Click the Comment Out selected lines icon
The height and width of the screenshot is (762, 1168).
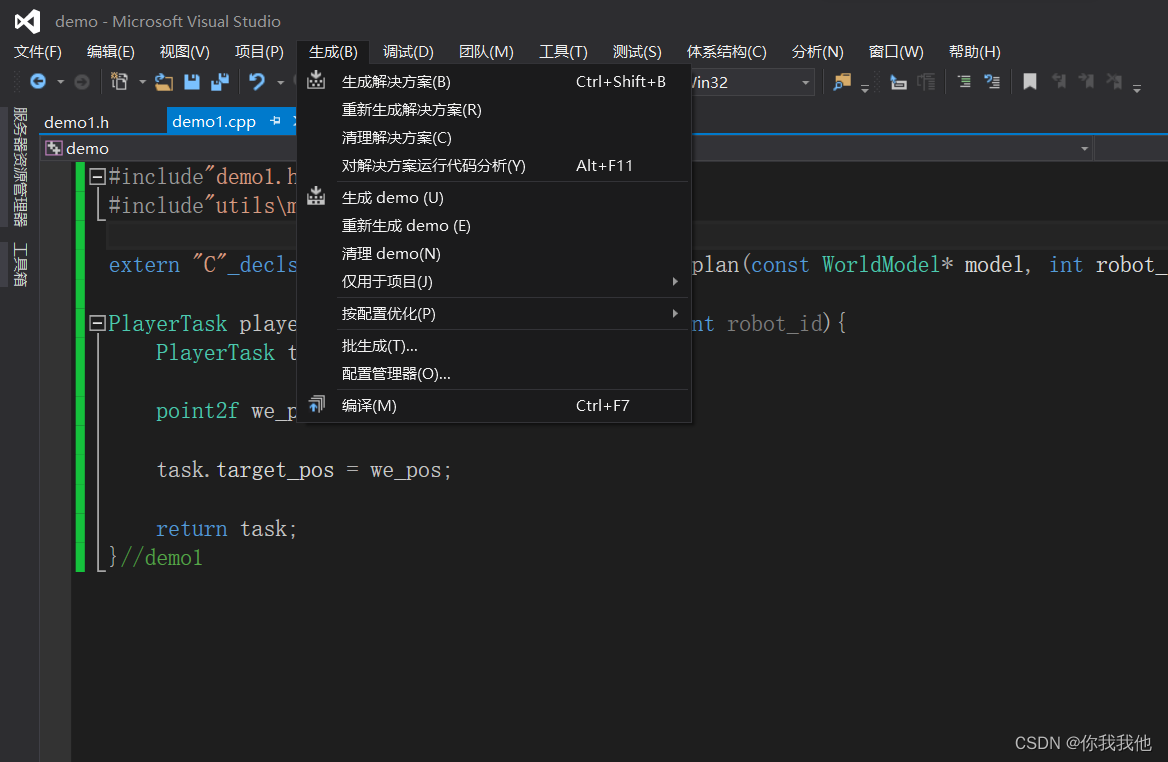pyautogui.click(x=965, y=82)
